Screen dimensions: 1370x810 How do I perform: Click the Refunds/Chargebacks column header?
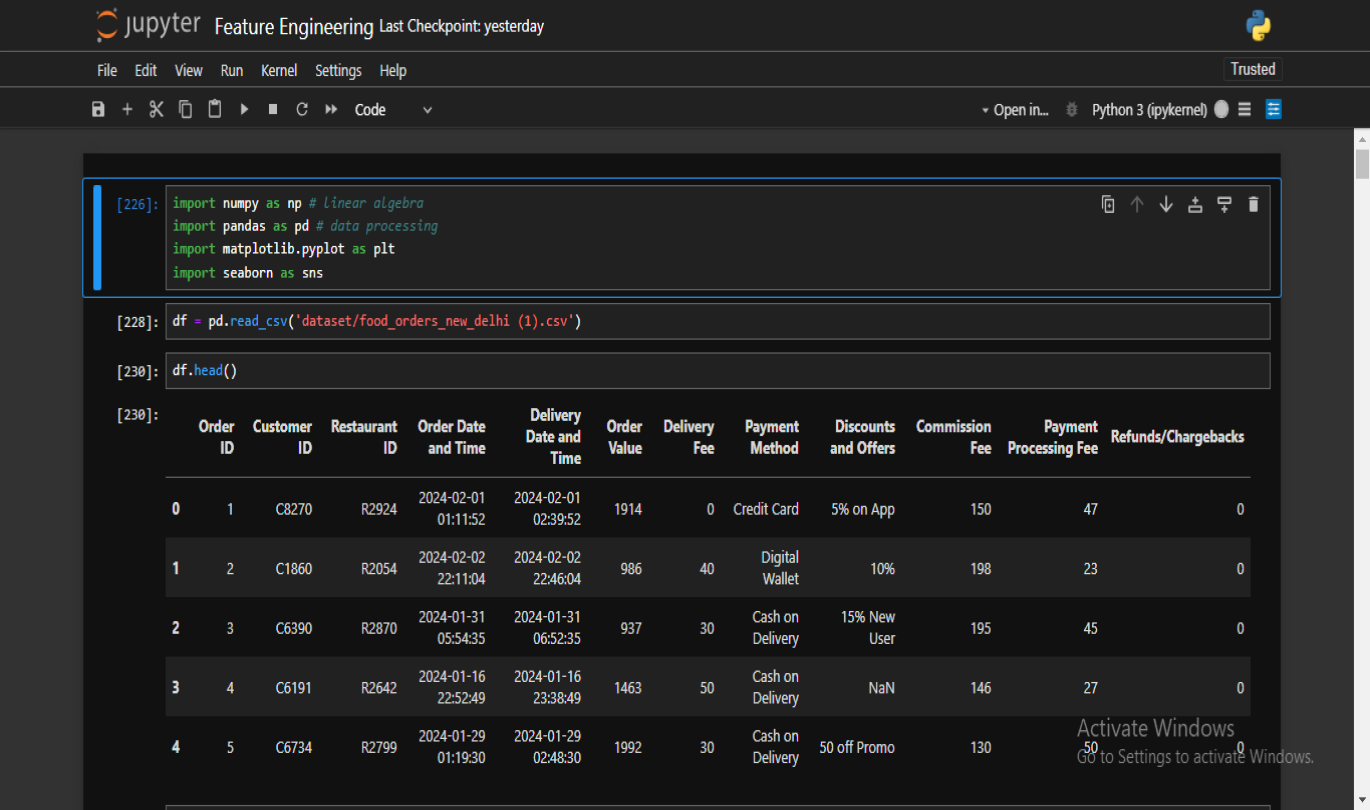(1177, 437)
